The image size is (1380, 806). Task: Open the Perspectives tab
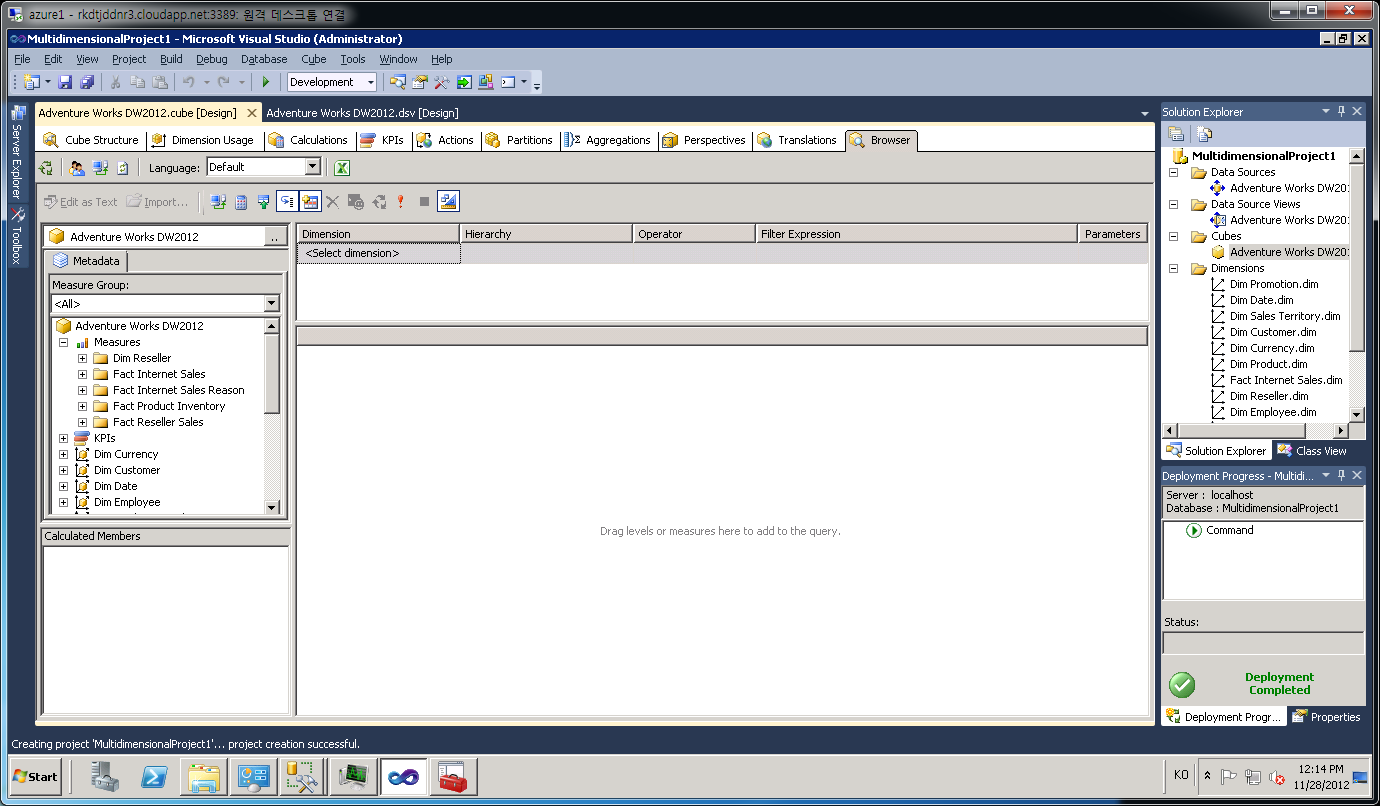pyautogui.click(x=705, y=140)
